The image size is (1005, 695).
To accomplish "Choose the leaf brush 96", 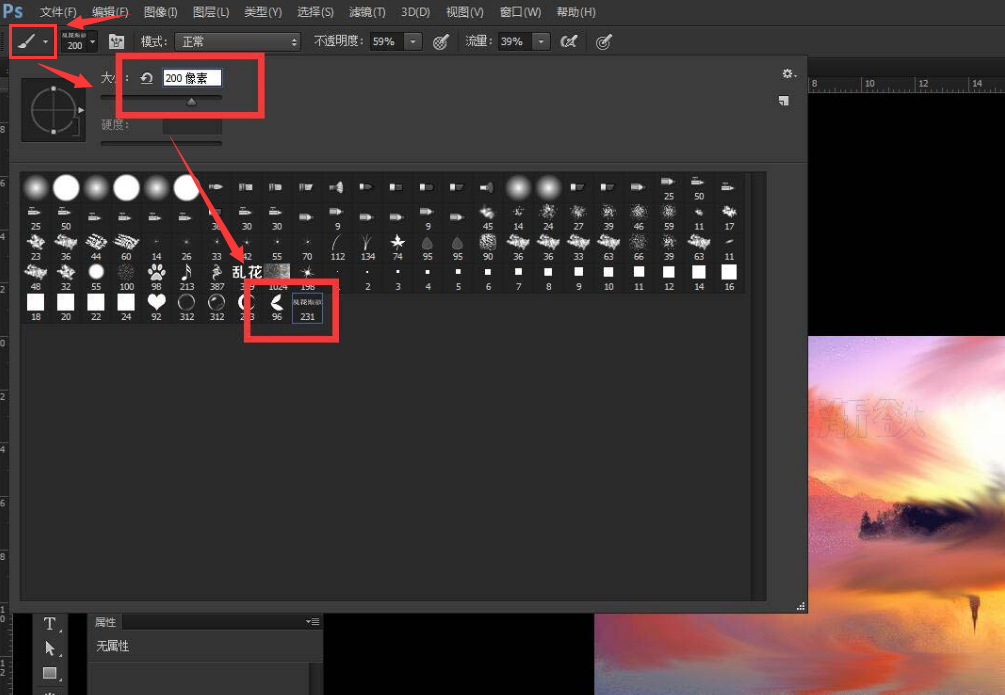I will (277, 308).
